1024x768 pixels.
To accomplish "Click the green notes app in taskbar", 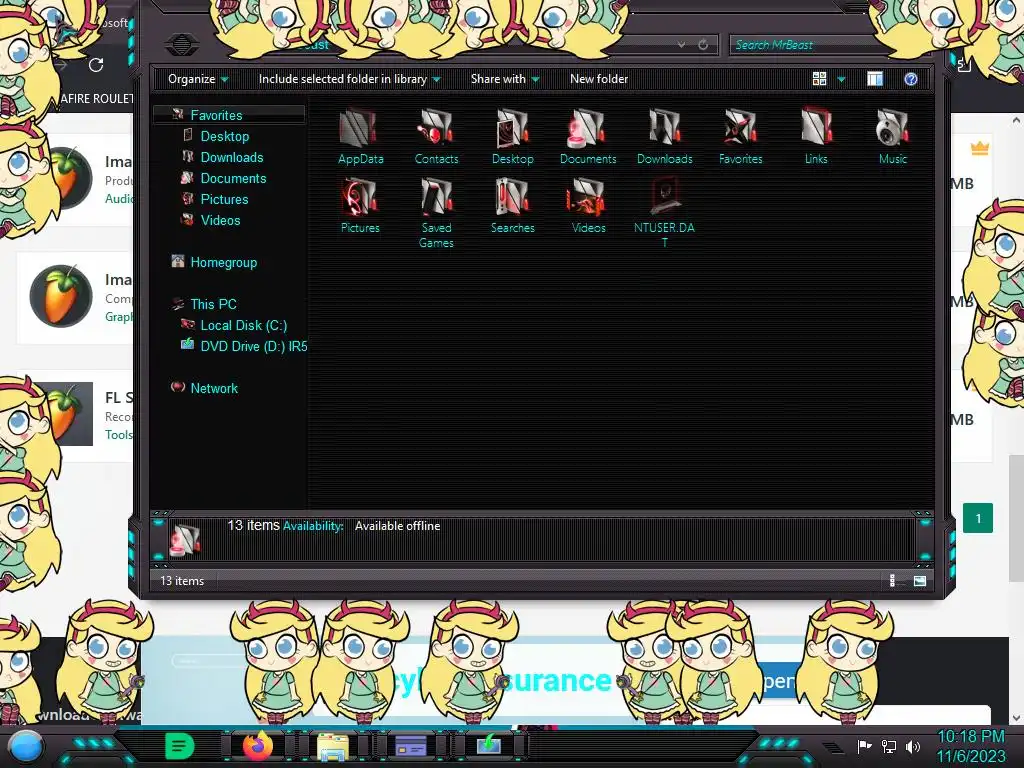I will click(x=180, y=746).
